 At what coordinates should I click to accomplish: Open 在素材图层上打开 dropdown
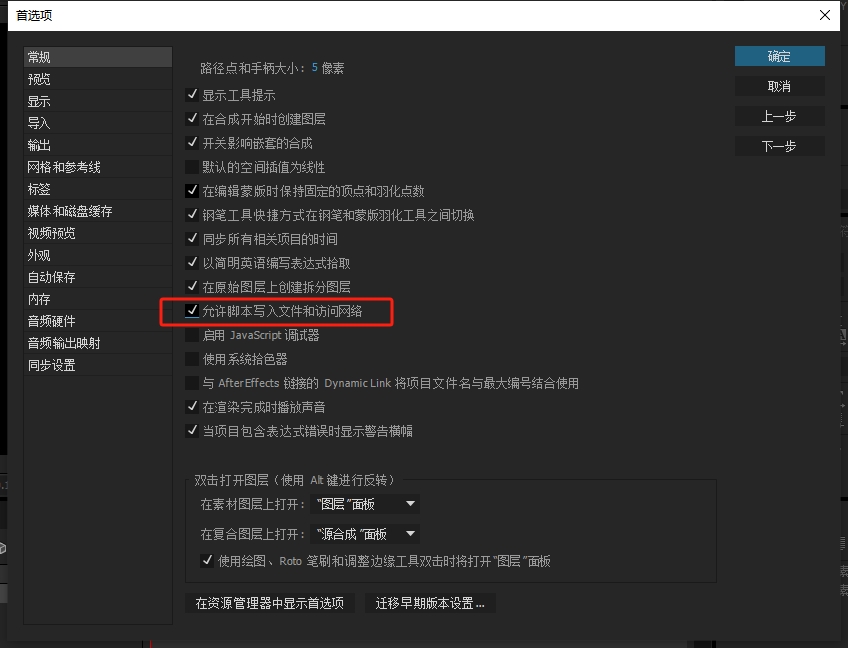click(x=365, y=504)
